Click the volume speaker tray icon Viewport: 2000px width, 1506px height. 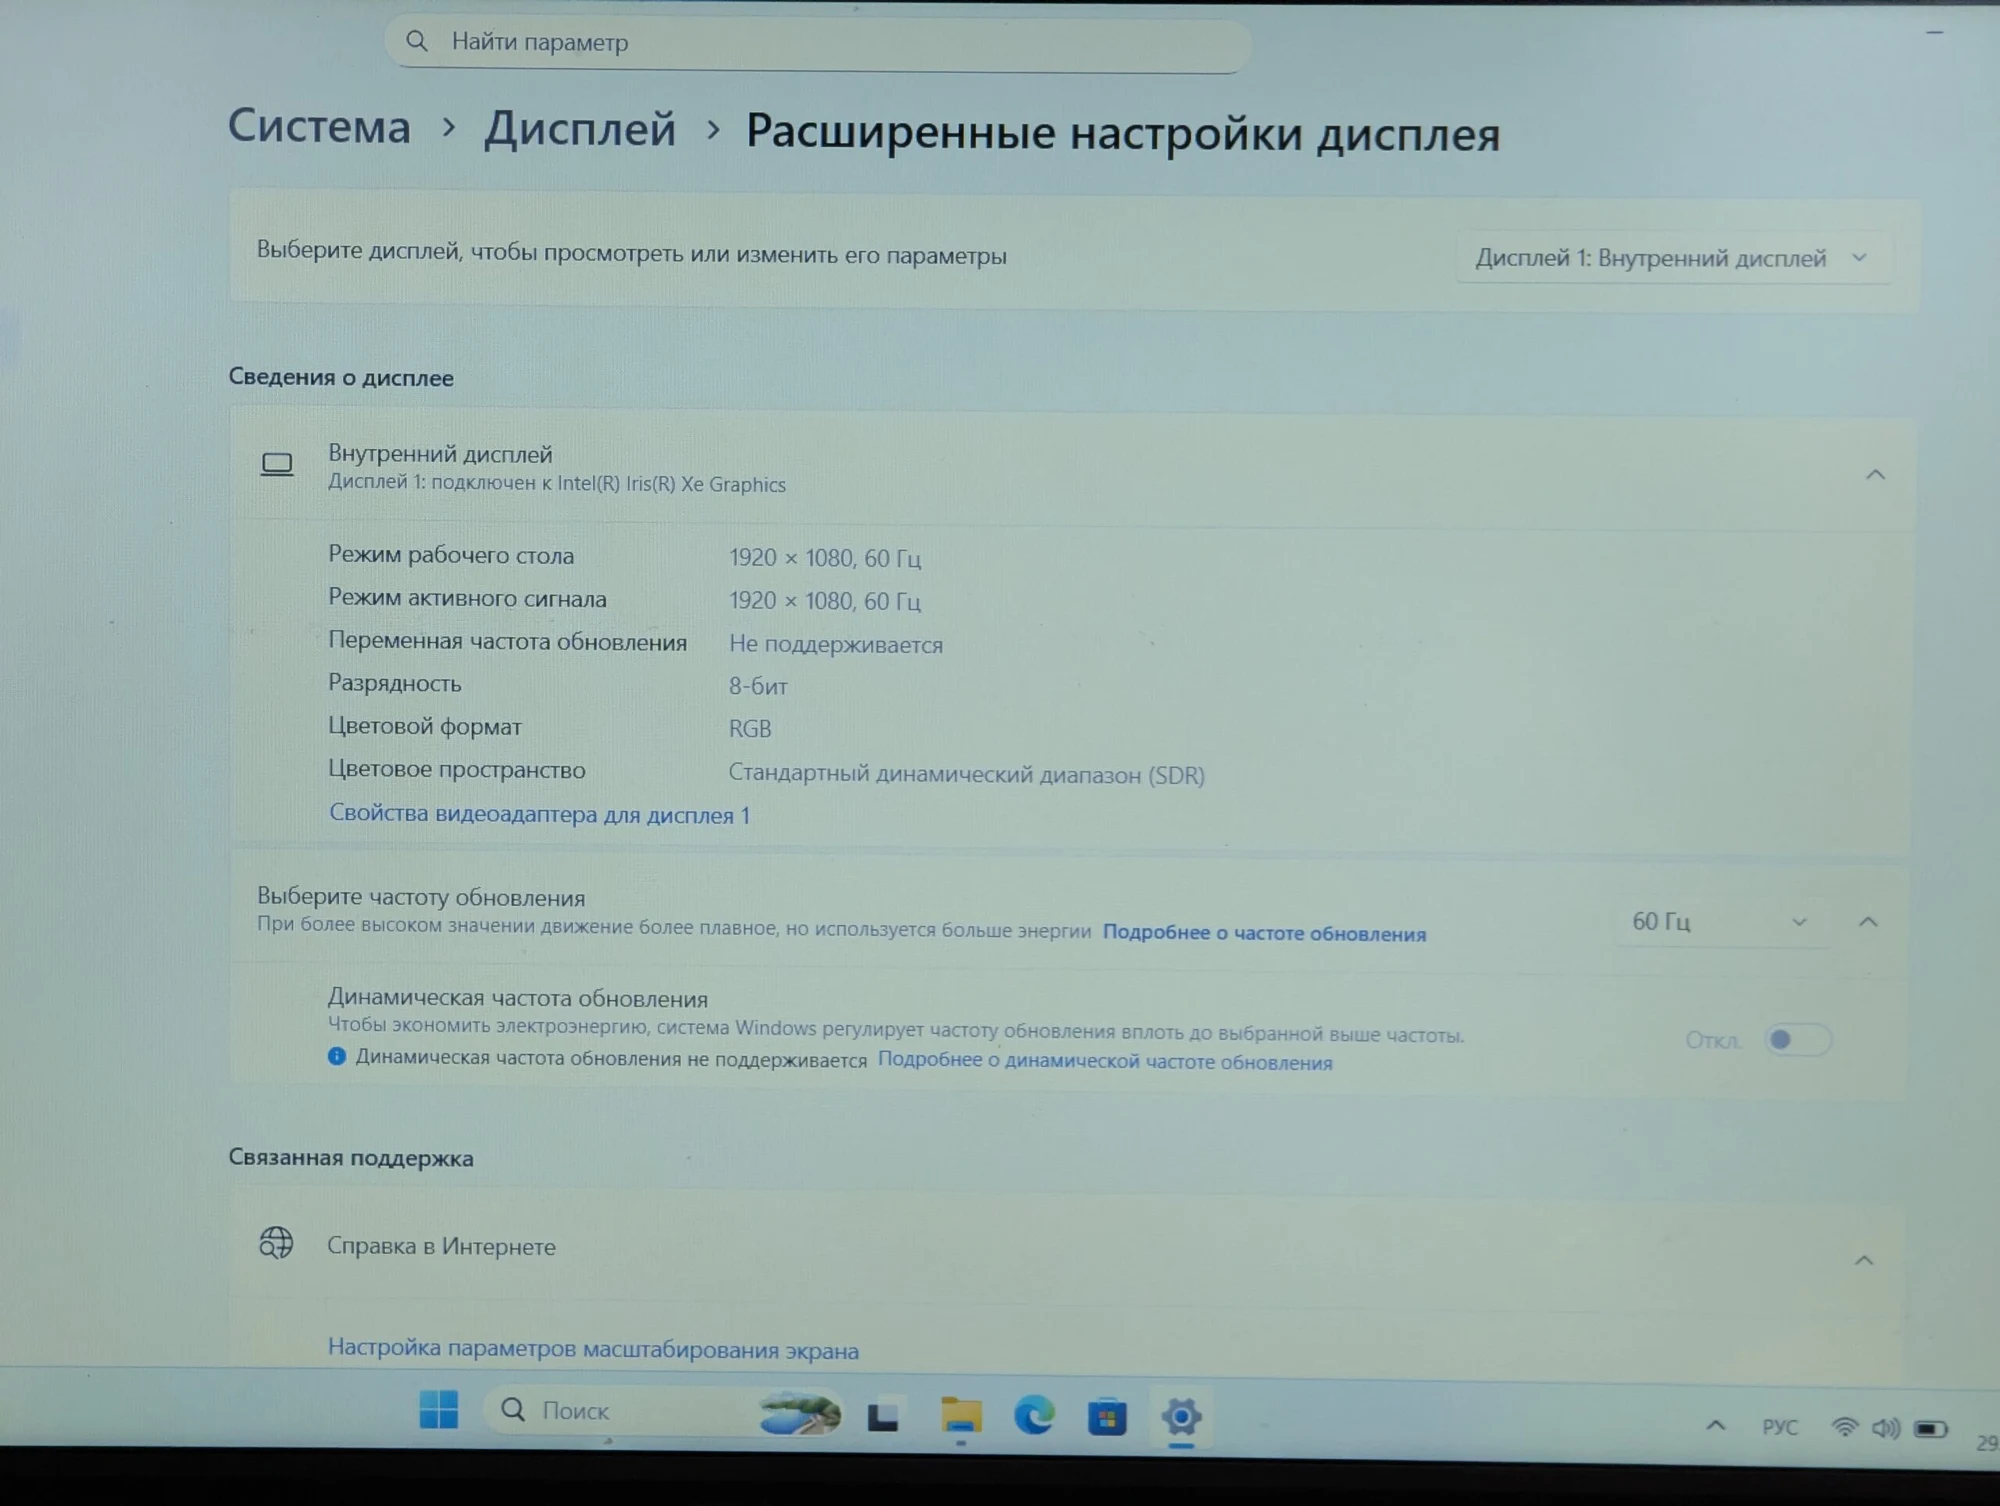(1886, 1428)
